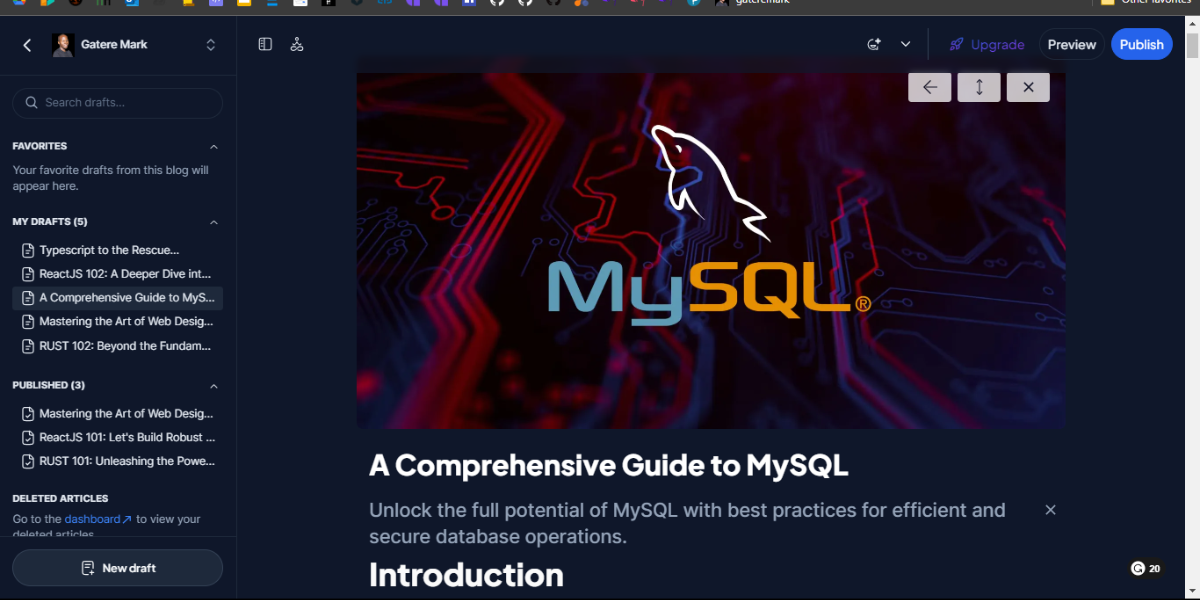Screen dimensions: 1200x600
Task: Follow the dashboard link under Deleted Articles
Action: point(98,519)
